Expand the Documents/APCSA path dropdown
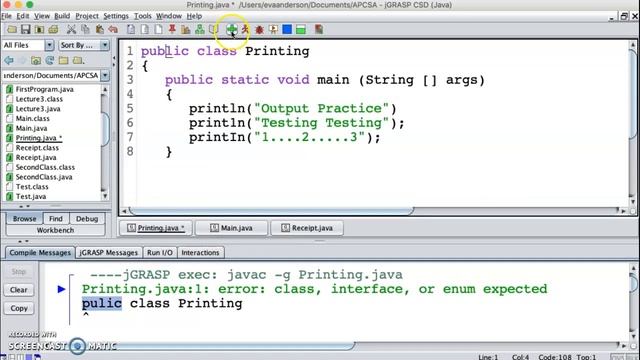Screen dimensions: 640x360 click(x=105, y=76)
